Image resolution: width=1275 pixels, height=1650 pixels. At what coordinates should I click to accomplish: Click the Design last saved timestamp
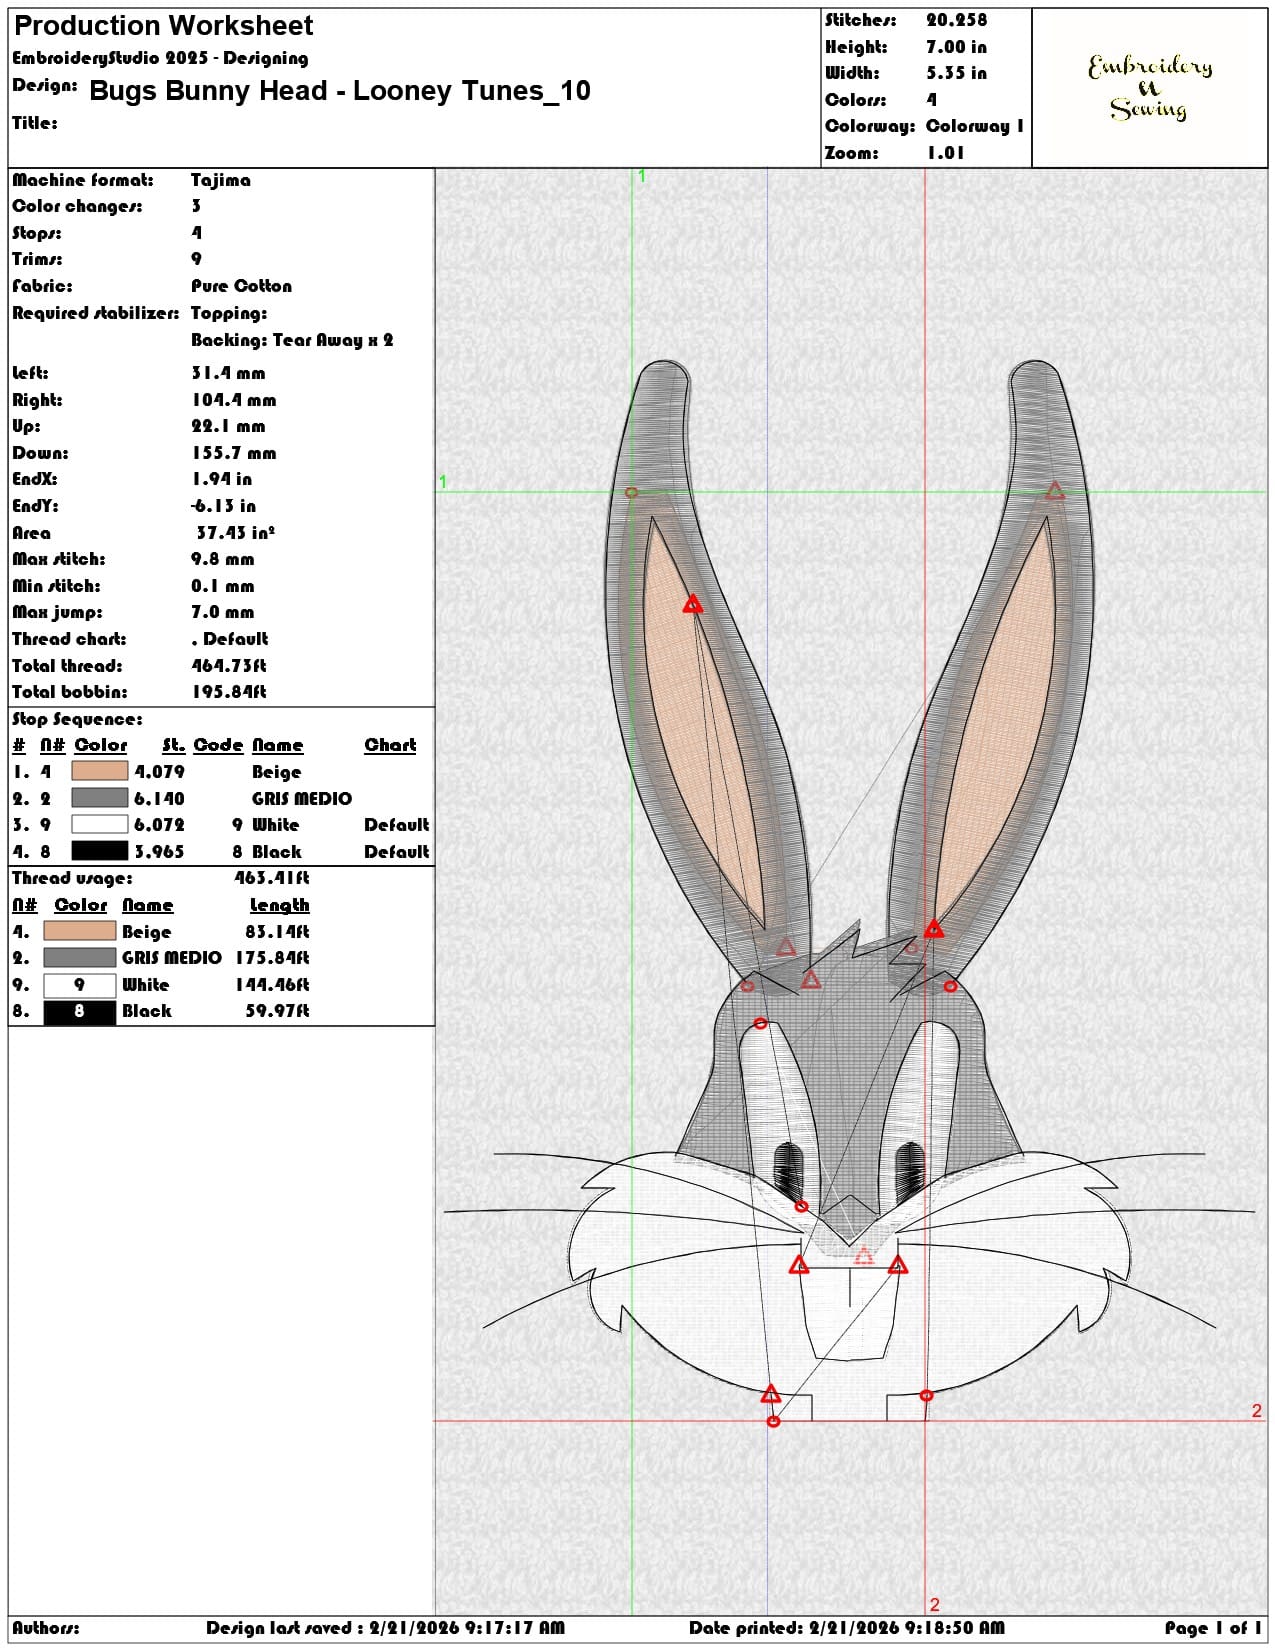click(385, 1628)
